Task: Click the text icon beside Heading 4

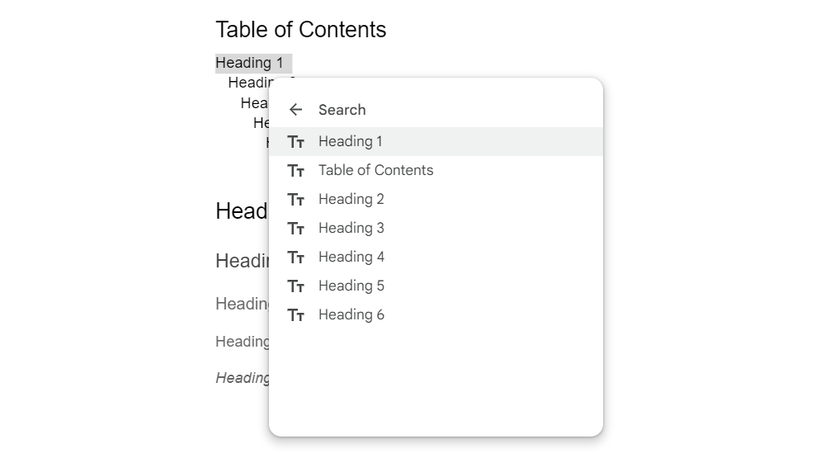Action: 295,258
